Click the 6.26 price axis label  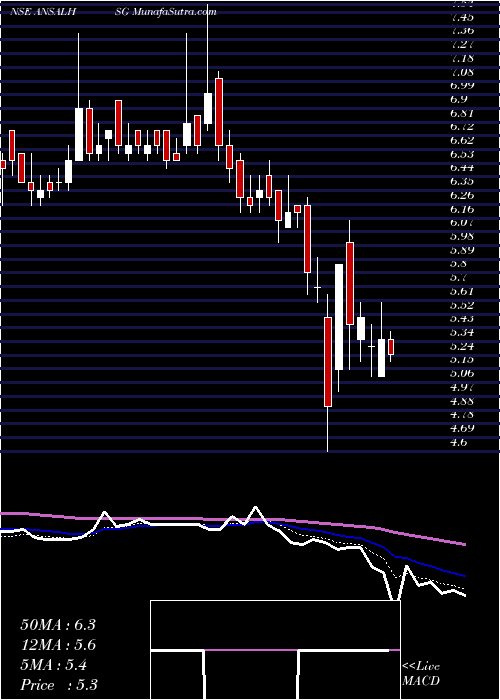pyautogui.click(x=462, y=196)
